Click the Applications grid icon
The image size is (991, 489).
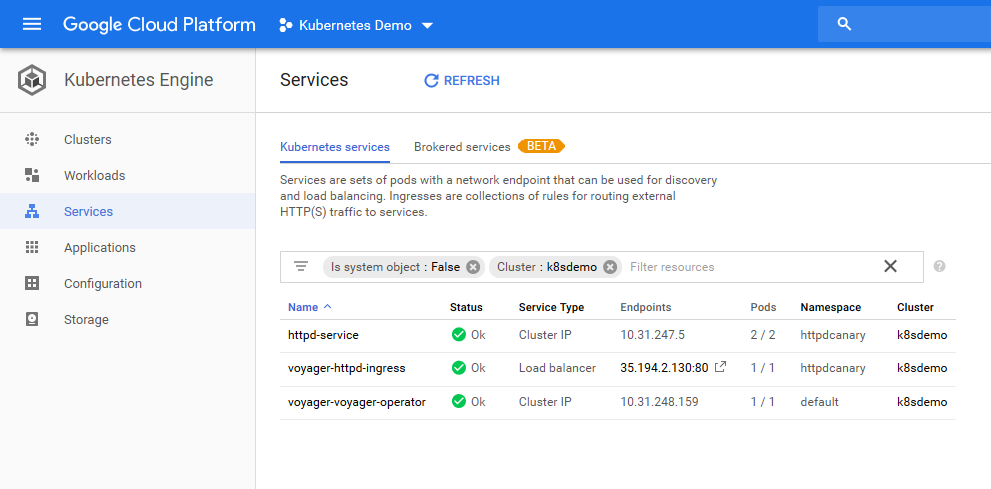[x=32, y=248]
